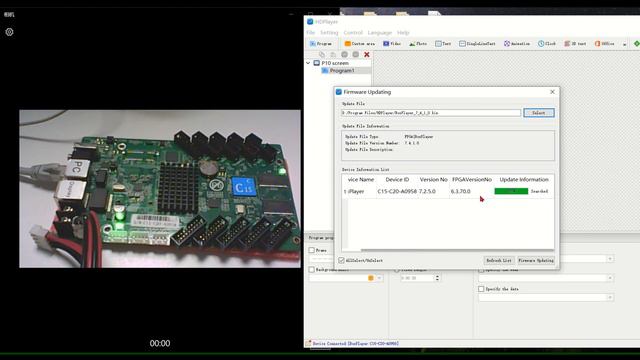Open the File menu
The width and height of the screenshot is (640, 360).
pyautogui.click(x=311, y=33)
